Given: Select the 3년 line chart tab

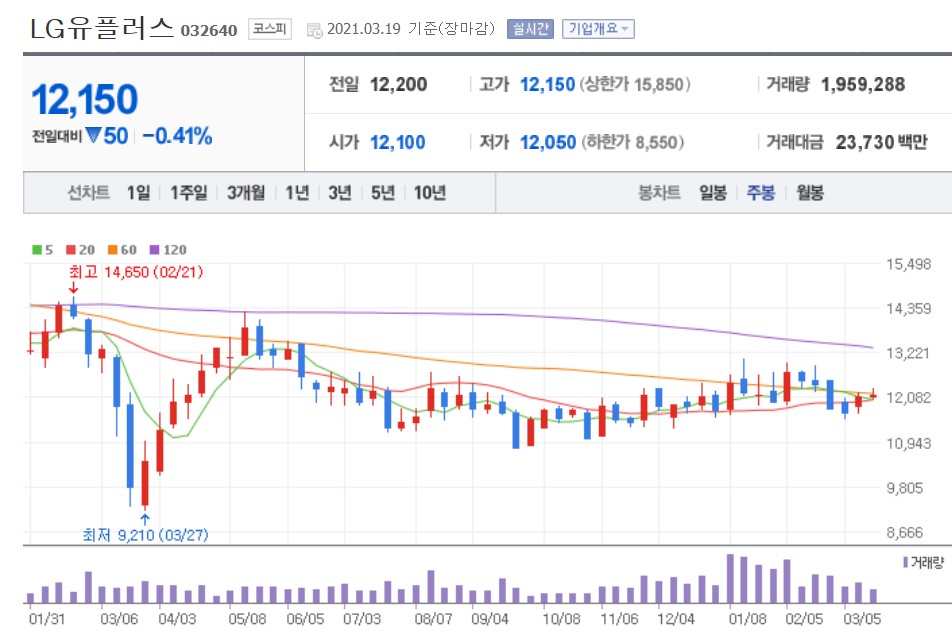Looking at the screenshot, I should coord(340,193).
